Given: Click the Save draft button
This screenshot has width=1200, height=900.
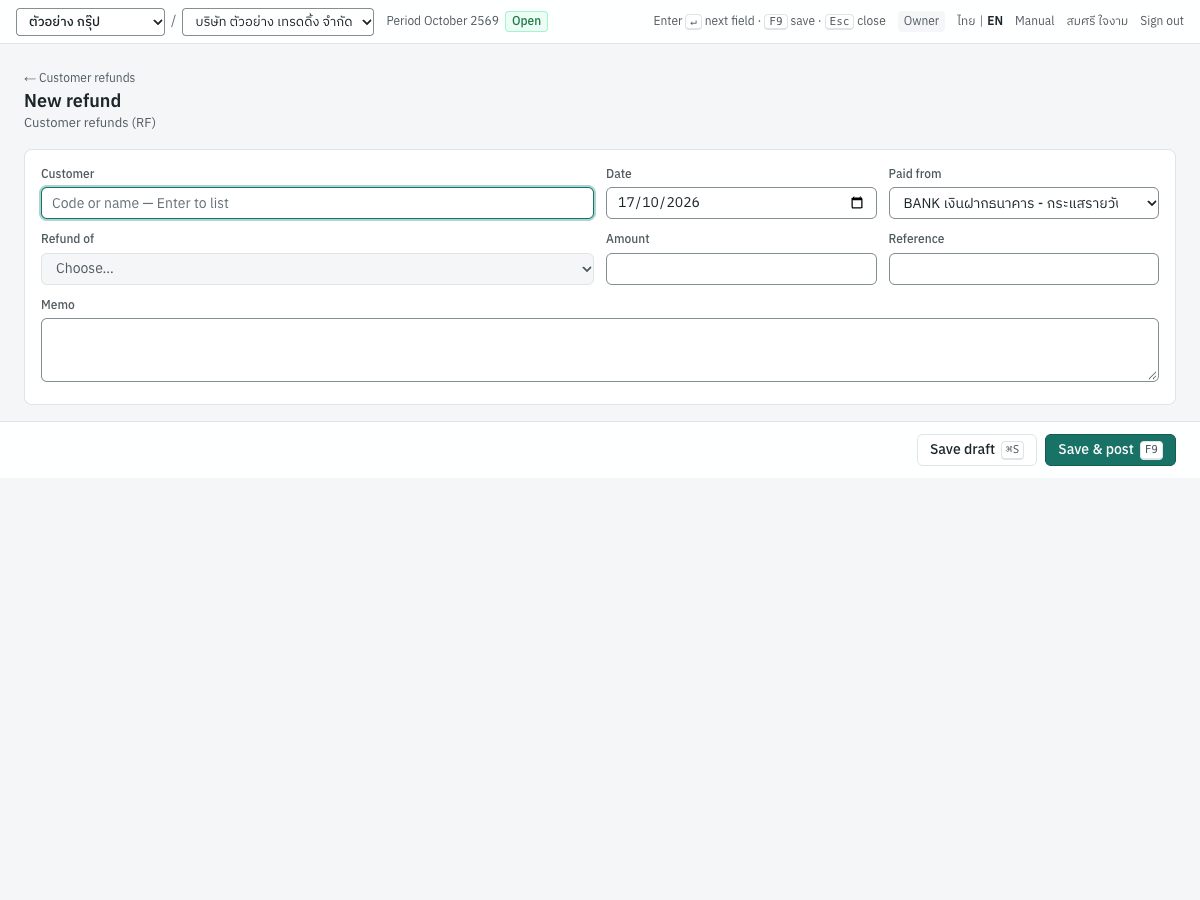Looking at the screenshot, I should click(x=977, y=450).
